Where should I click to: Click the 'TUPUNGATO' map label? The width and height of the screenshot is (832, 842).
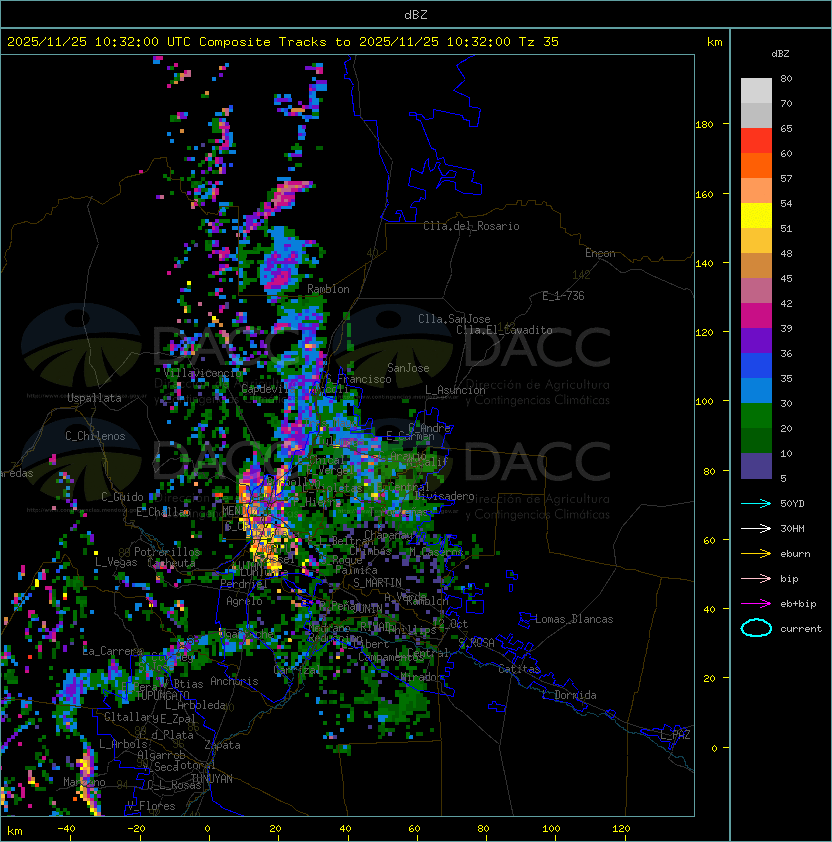click(162, 695)
